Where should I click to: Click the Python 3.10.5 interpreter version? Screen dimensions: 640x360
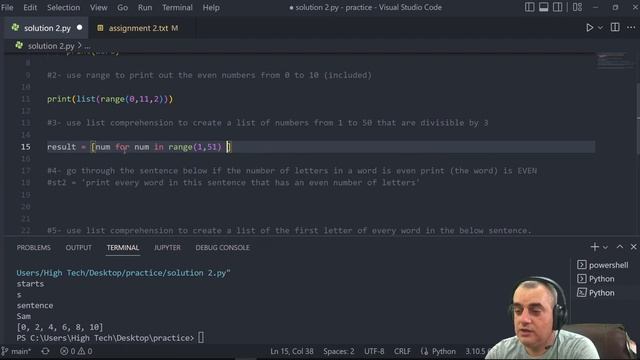click(x=476, y=351)
